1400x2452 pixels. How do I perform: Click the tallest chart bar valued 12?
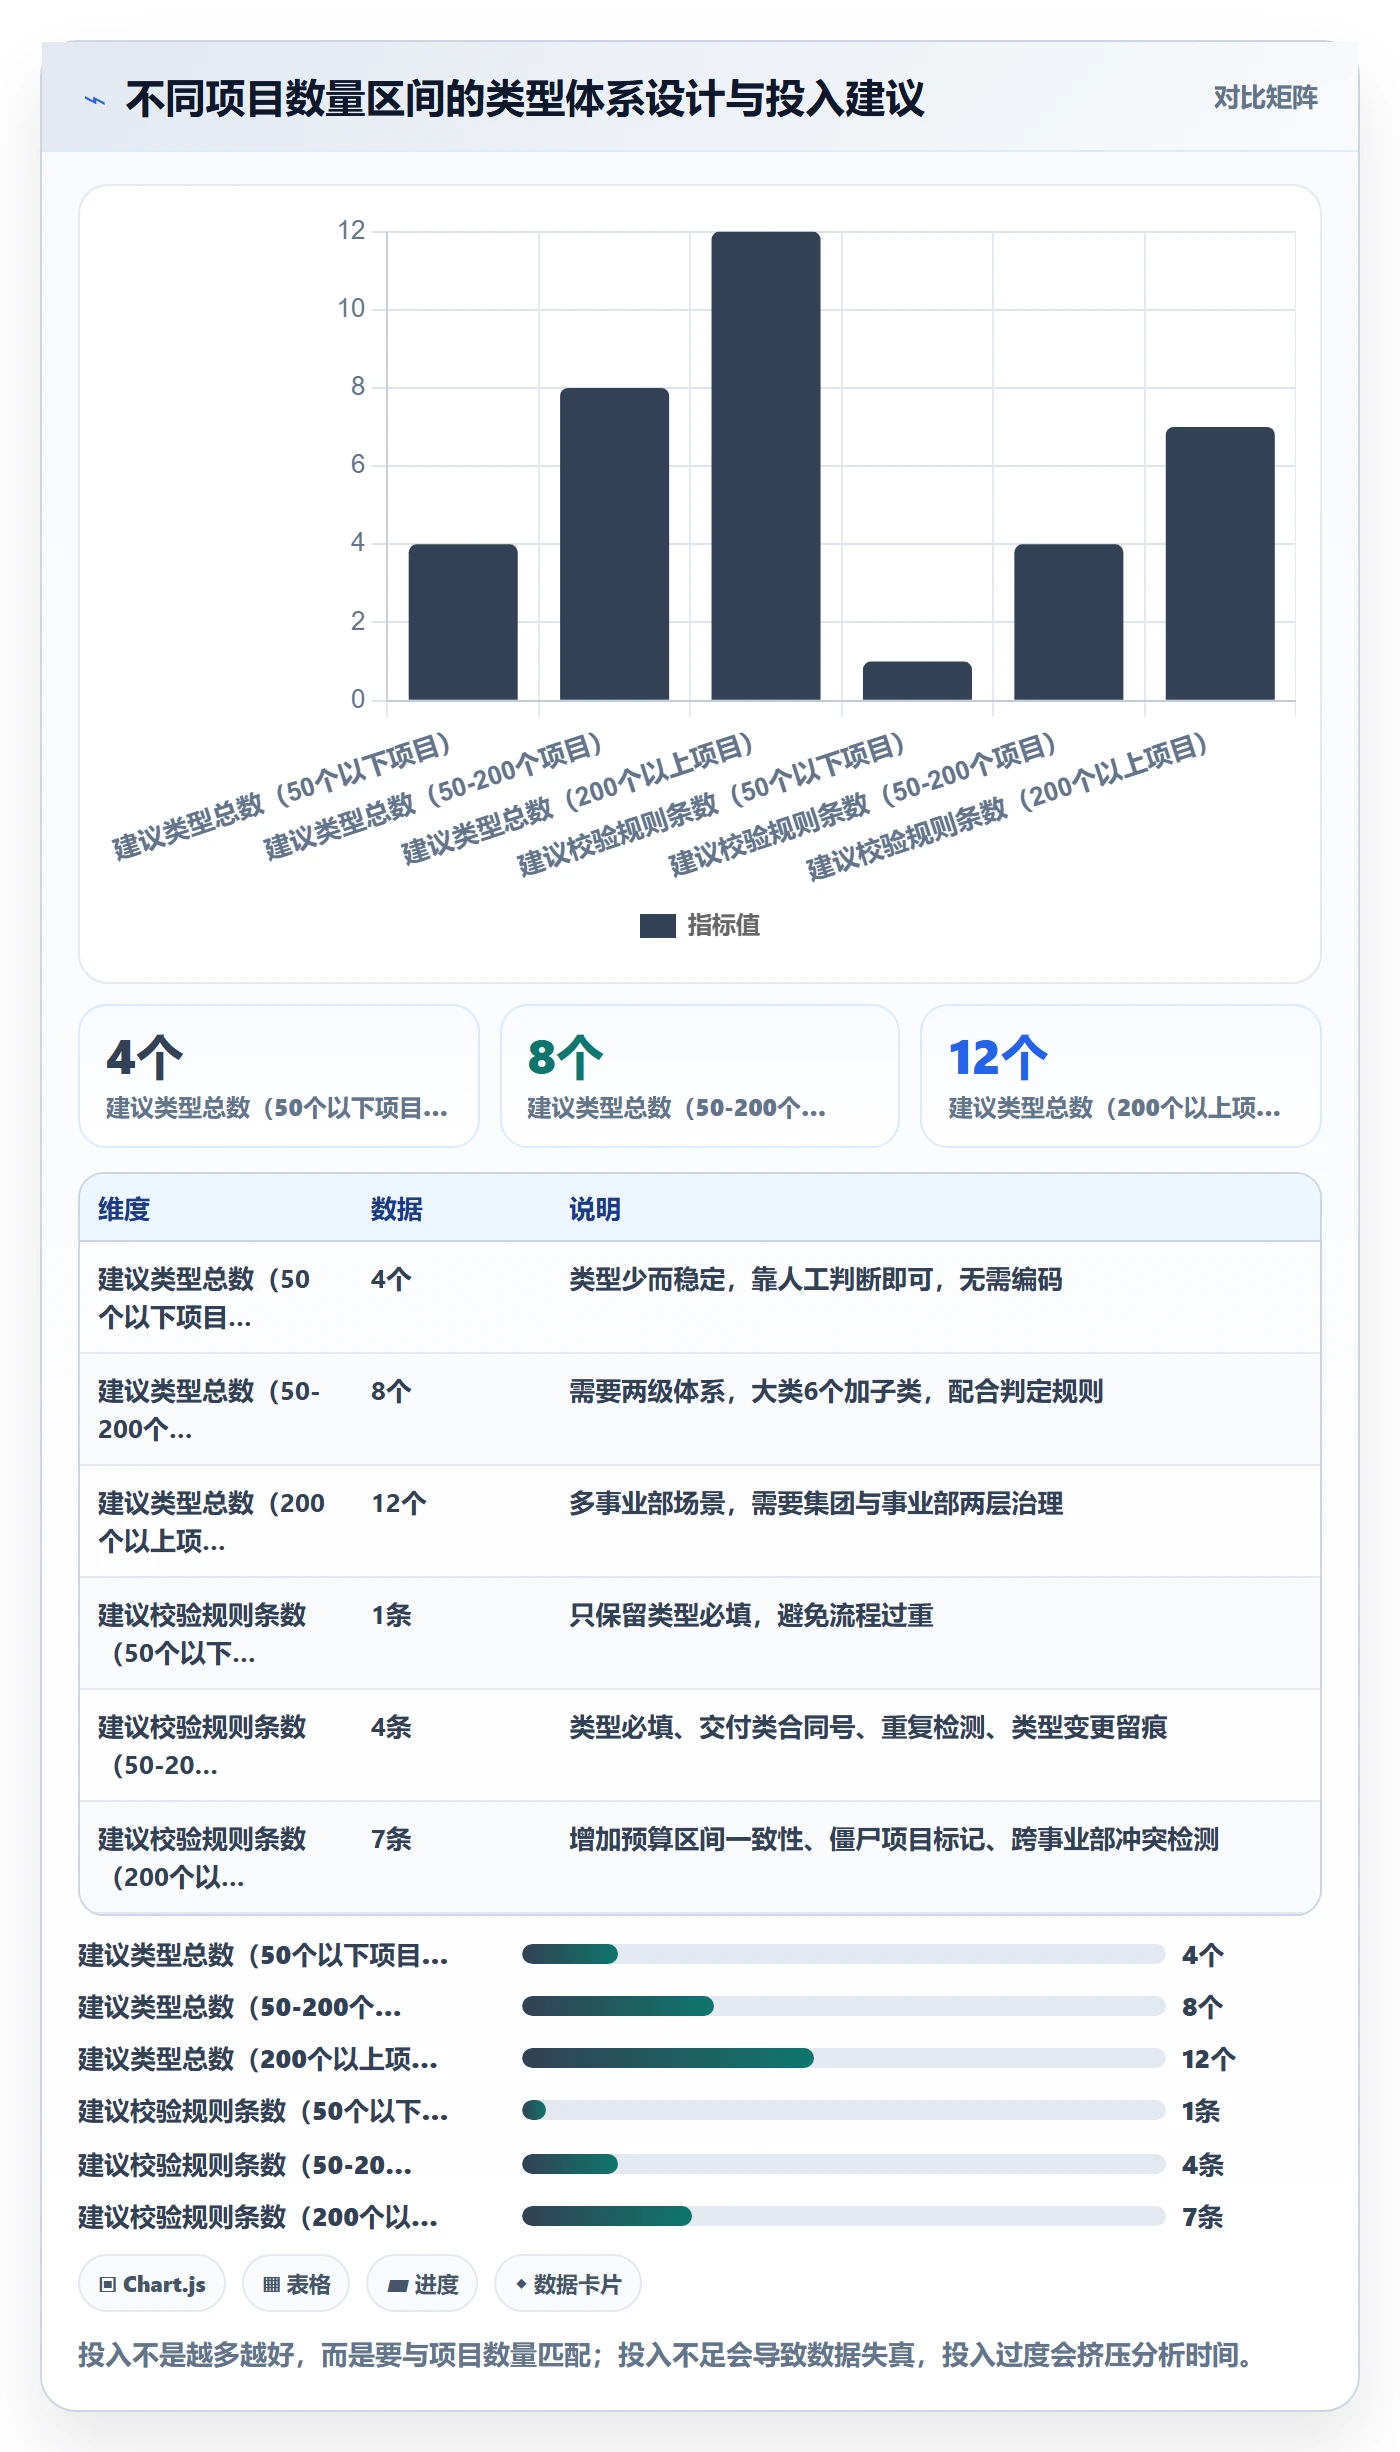[766, 466]
